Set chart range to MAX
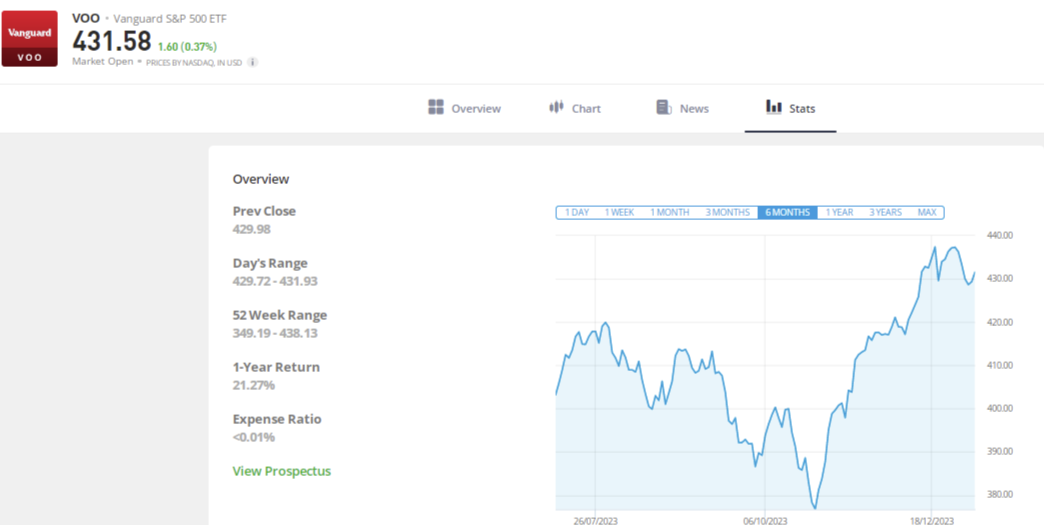The height and width of the screenshot is (525, 1044). 926,212
